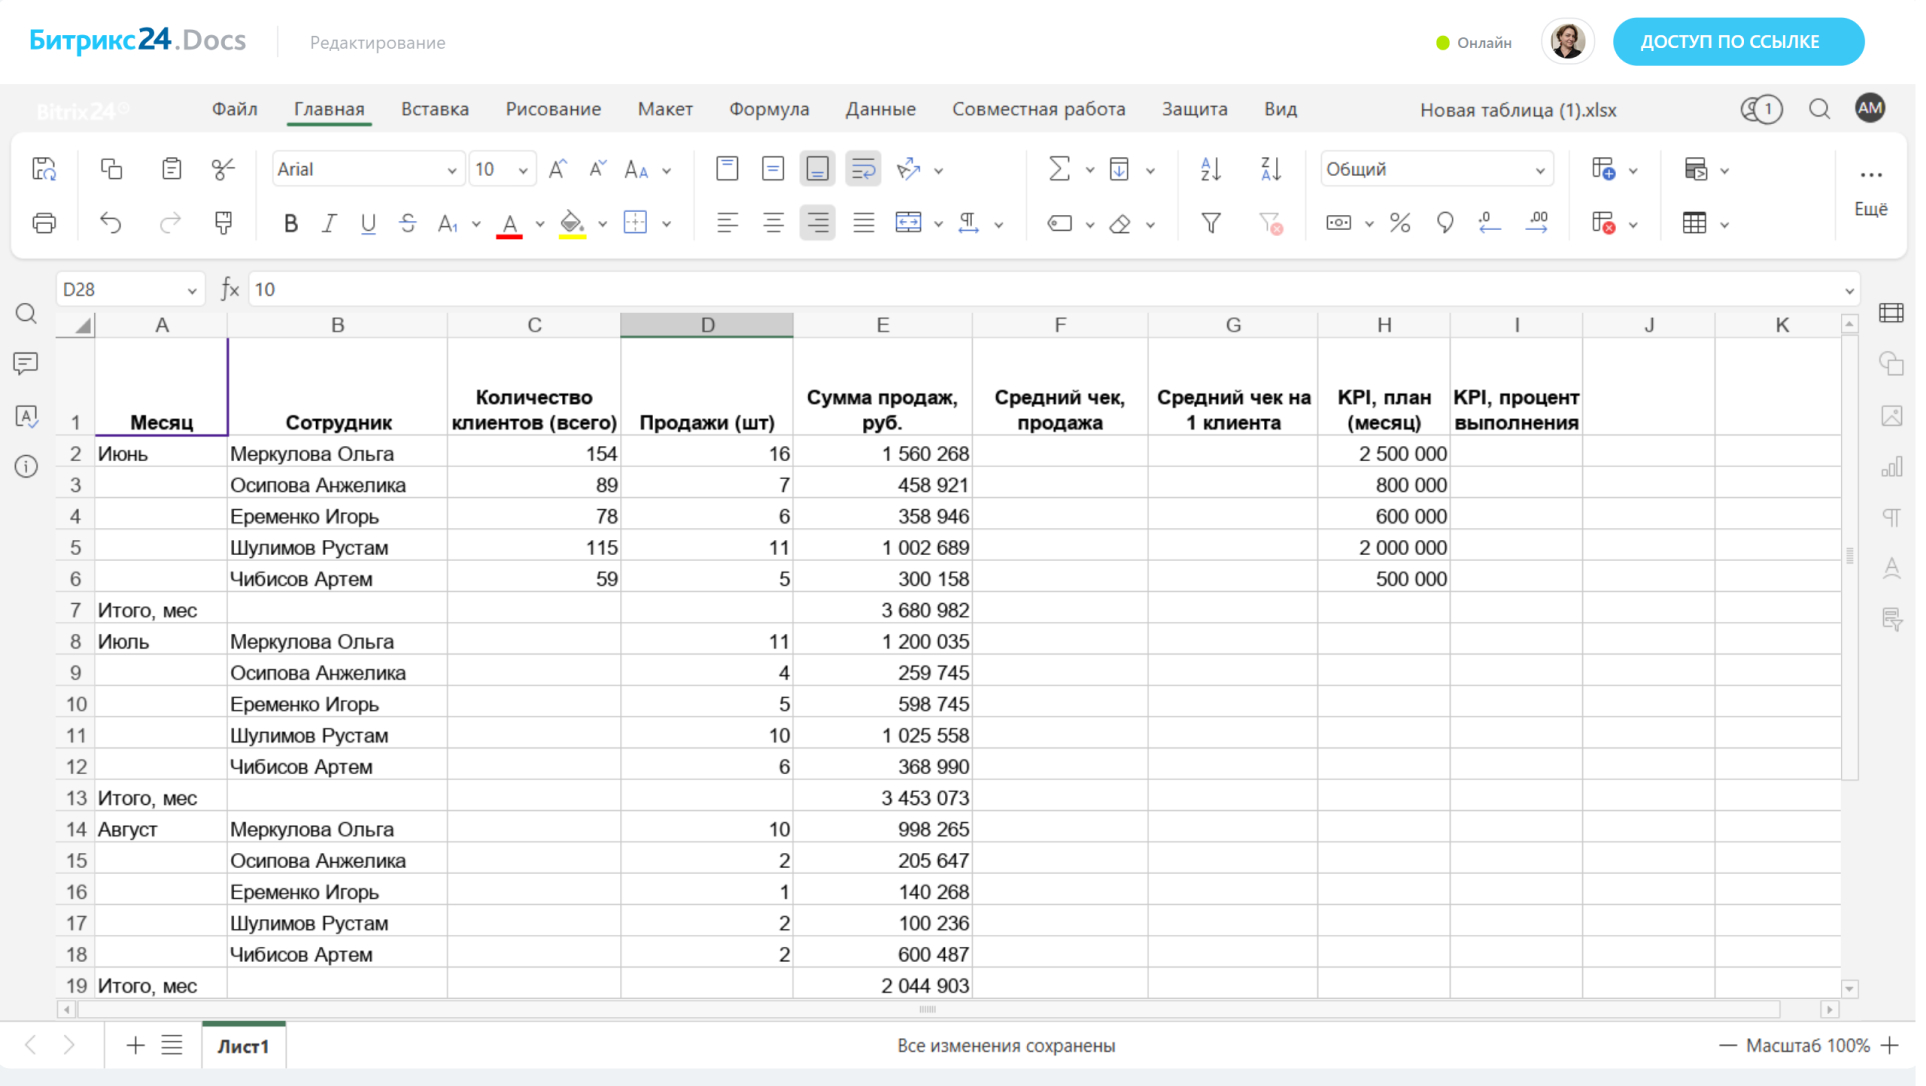Click the percent style icon
This screenshot has width=1926, height=1086.
point(1399,223)
